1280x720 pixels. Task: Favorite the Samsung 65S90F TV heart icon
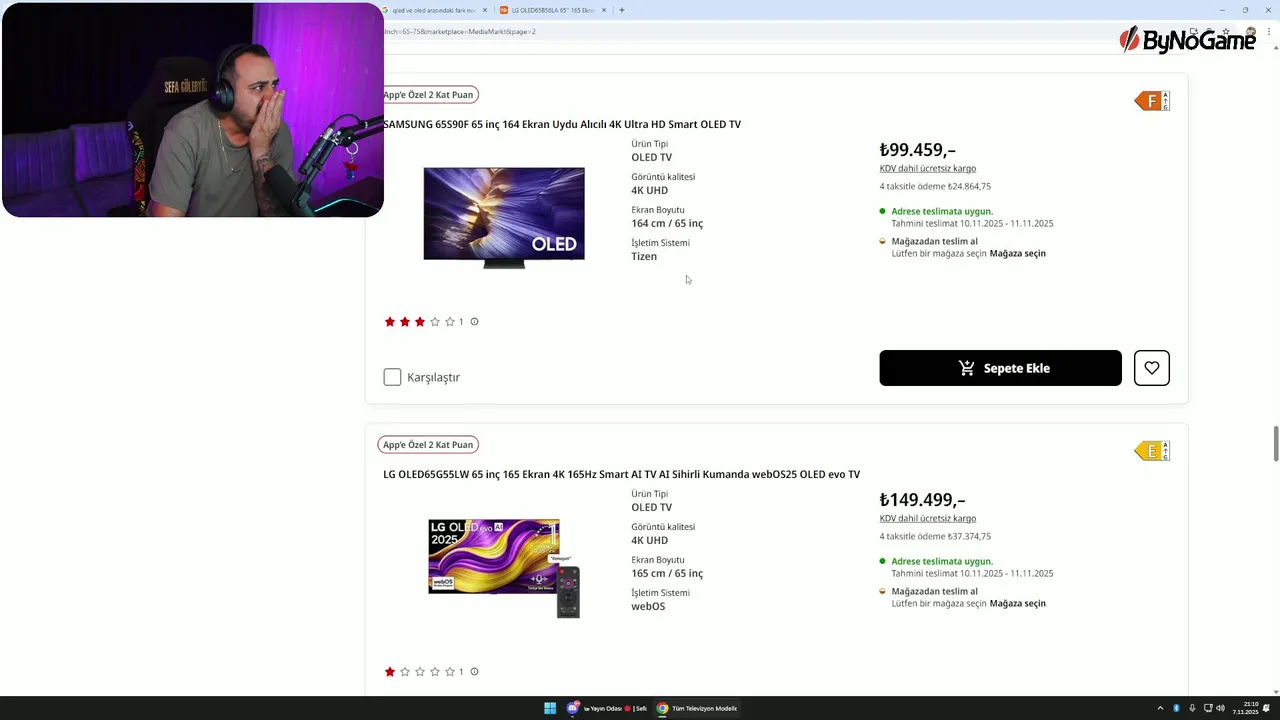1152,368
